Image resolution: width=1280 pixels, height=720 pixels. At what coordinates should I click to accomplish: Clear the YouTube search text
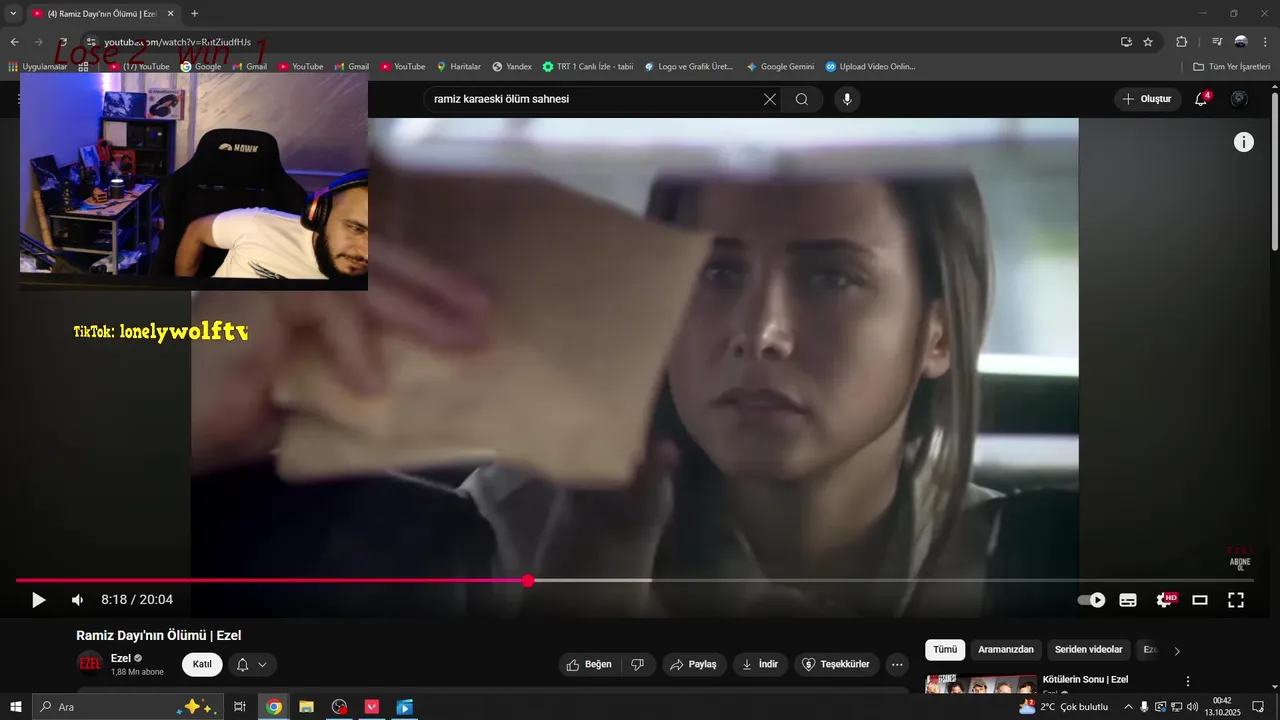[x=770, y=99]
